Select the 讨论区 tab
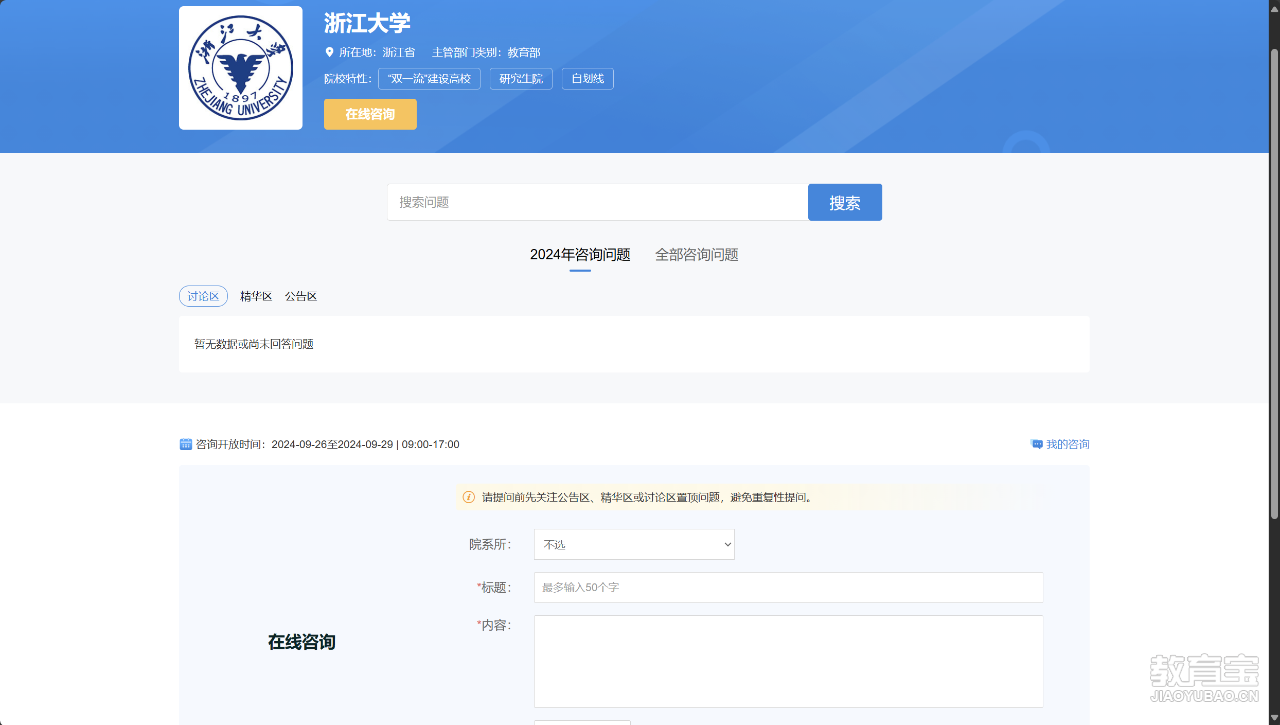The height and width of the screenshot is (725, 1280). point(203,296)
